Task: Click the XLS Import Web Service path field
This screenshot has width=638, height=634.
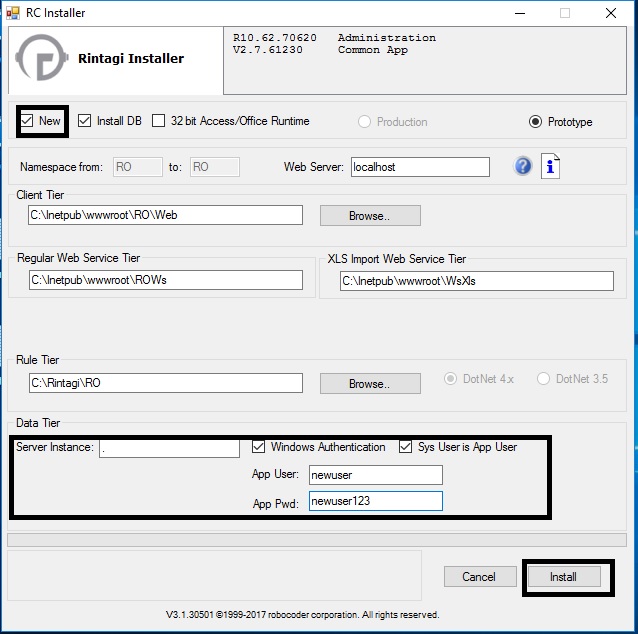Action: point(476,281)
